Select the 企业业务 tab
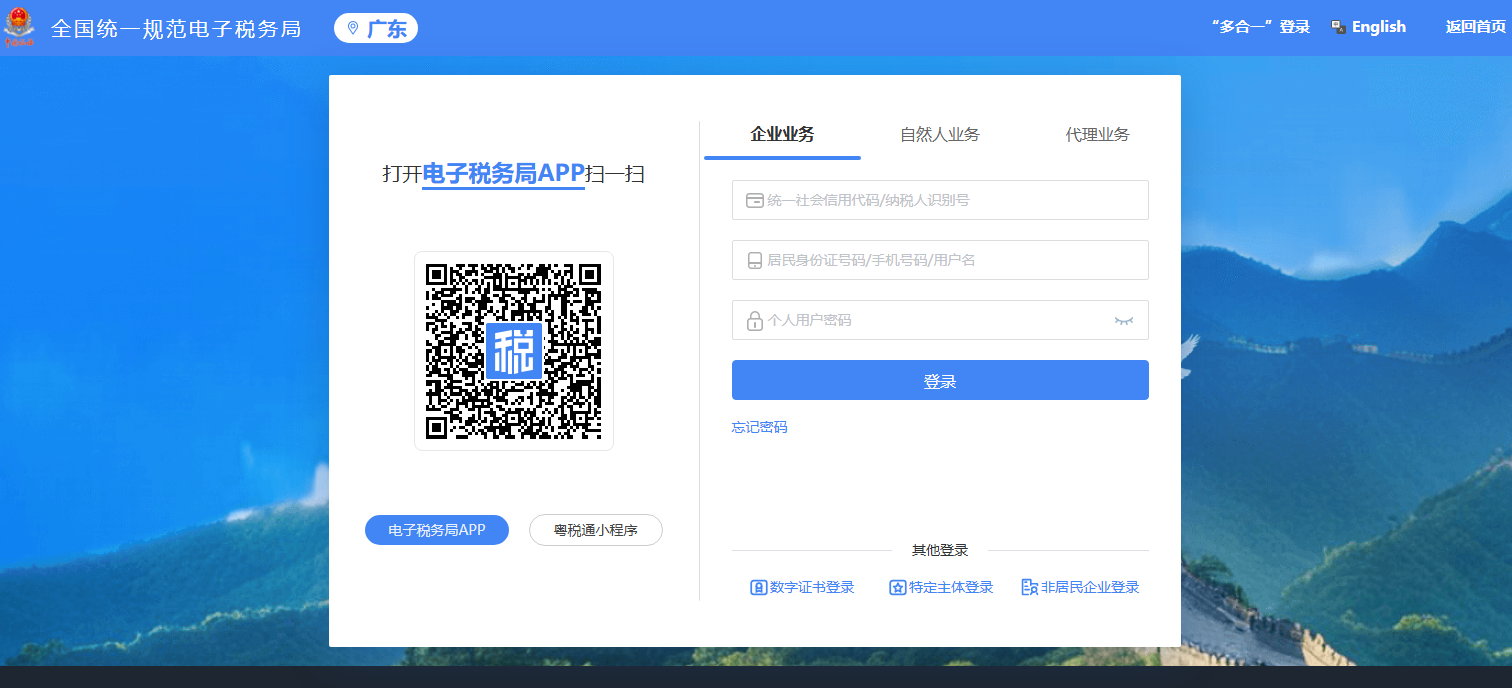Screen dimensions: 1512x688 pos(782,135)
